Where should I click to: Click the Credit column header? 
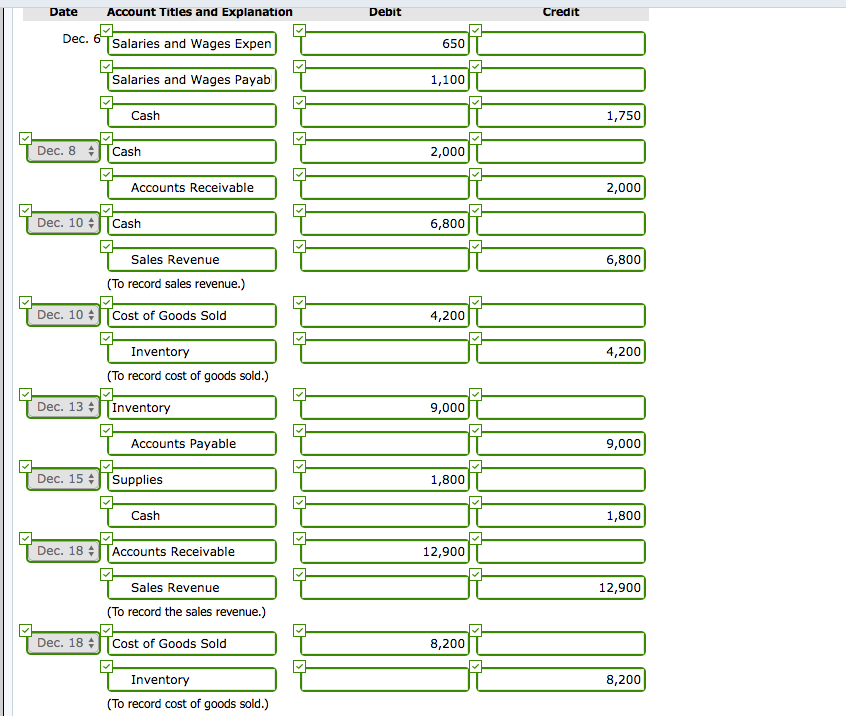pos(561,12)
